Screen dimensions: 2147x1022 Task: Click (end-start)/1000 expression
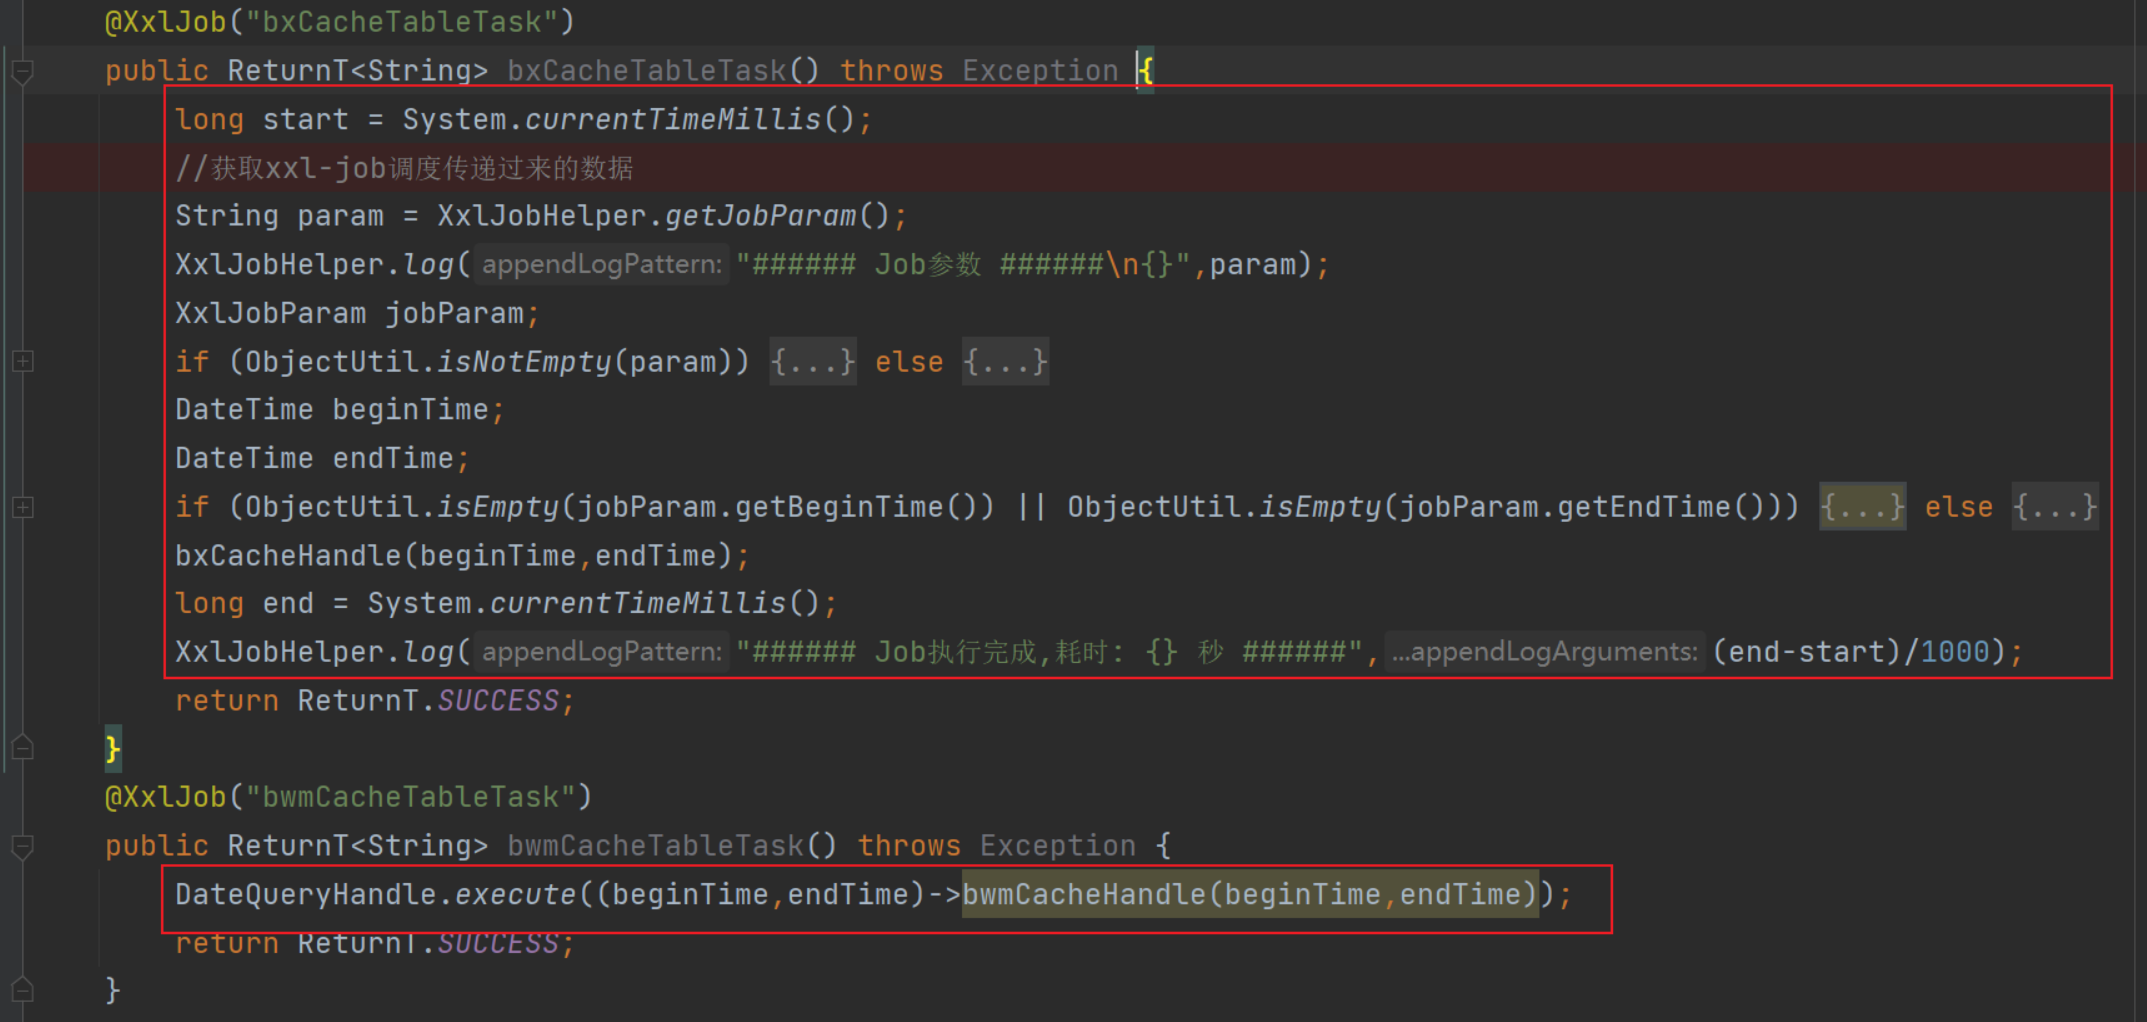tap(1851, 653)
